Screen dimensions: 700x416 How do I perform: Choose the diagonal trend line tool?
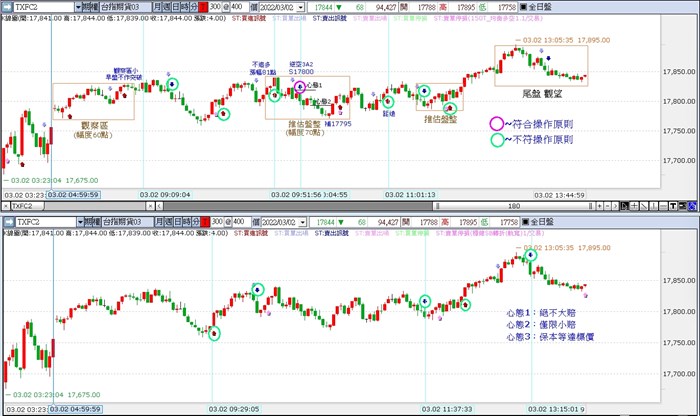click(x=644, y=206)
